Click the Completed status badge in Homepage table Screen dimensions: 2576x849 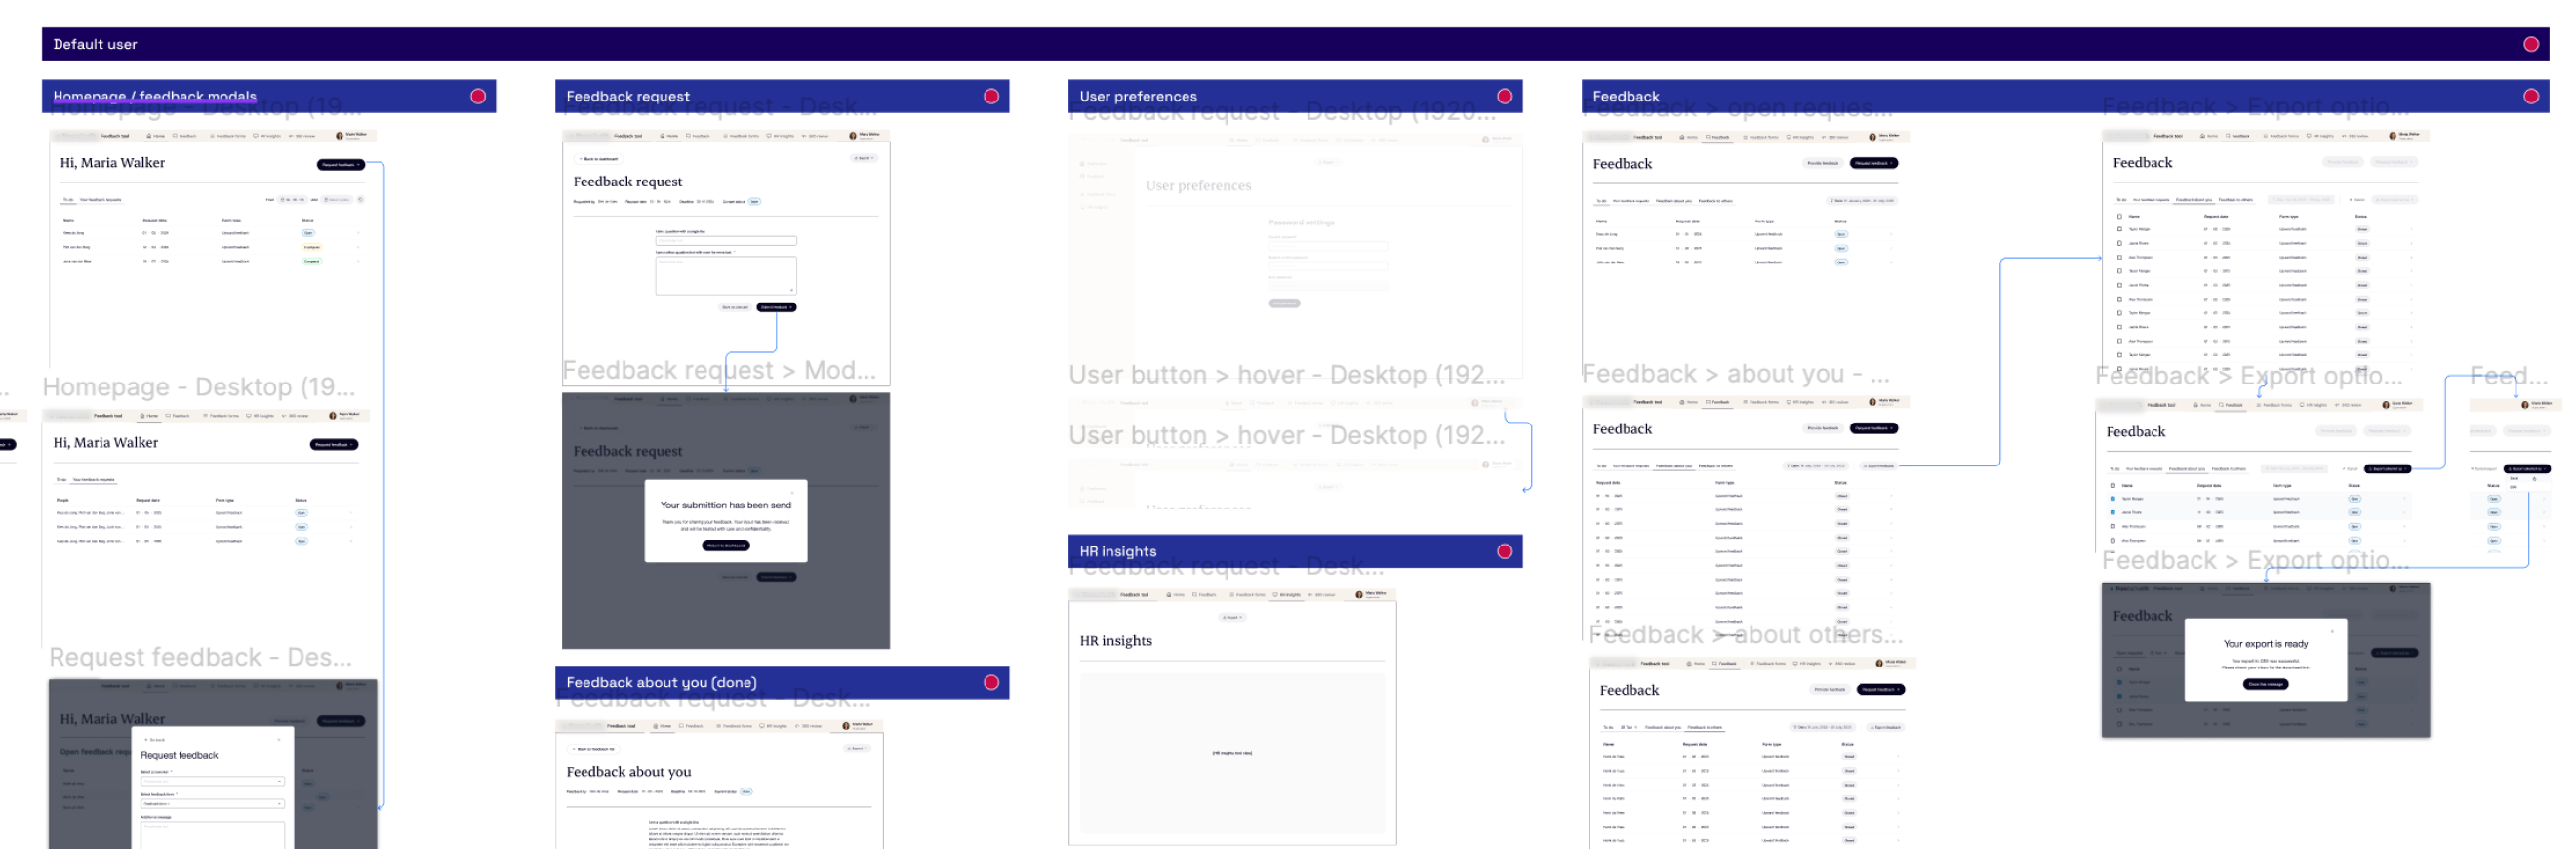tap(312, 261)
